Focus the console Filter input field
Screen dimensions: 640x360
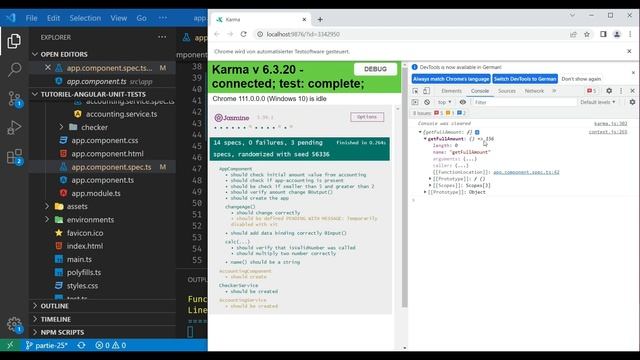tap(524, 102)
